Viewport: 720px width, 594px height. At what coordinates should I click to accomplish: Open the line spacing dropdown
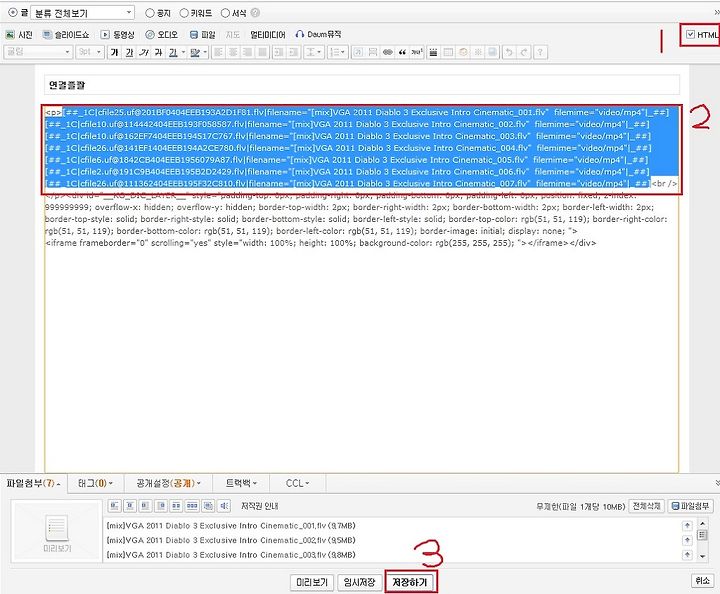pos(313,52)
